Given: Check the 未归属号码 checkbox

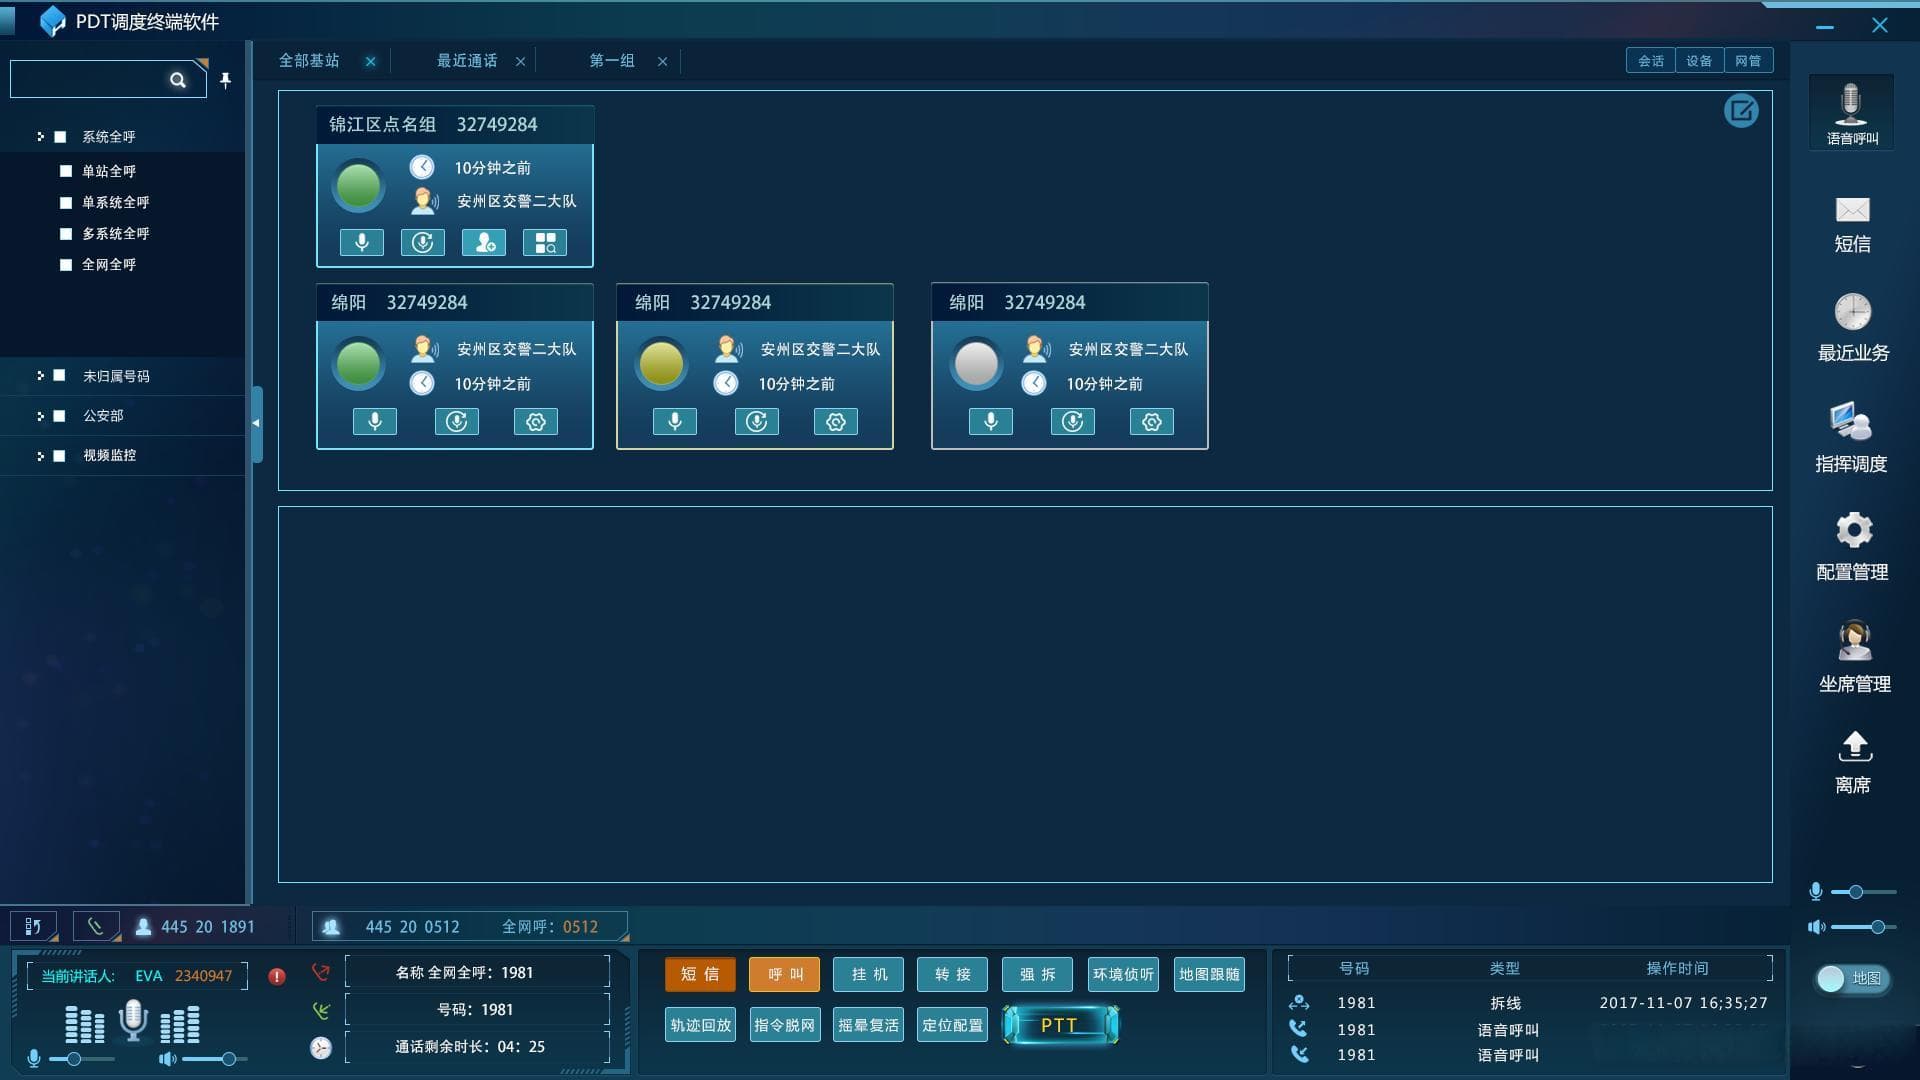Looking at the screenshot, I should pos(59,376).
